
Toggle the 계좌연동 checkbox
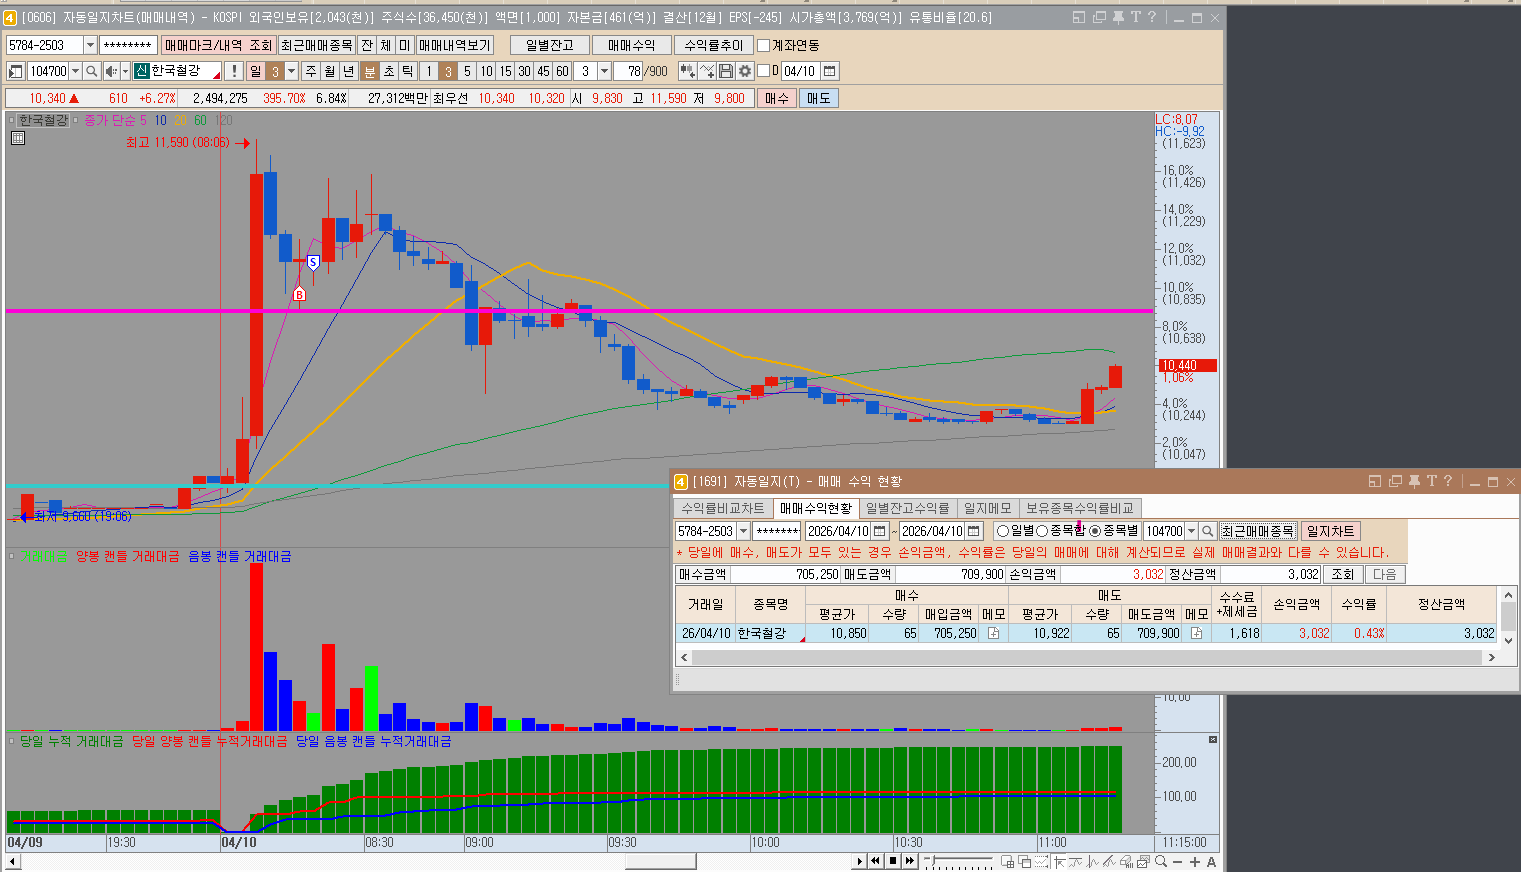click(764, 45)
